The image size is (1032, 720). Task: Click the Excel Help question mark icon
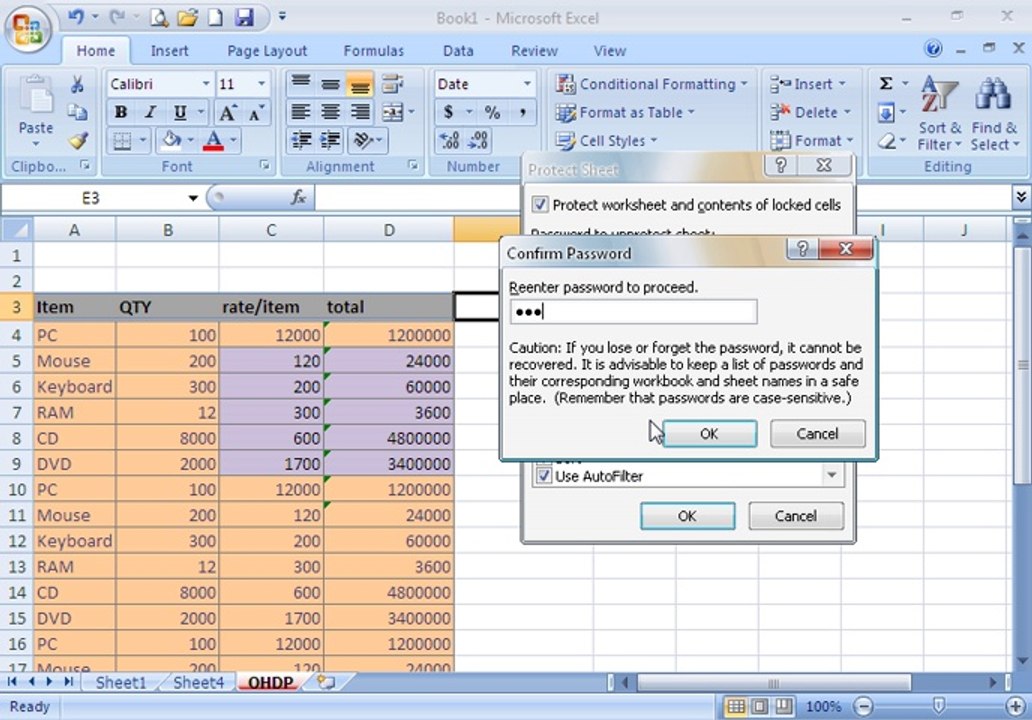point(933,48)
